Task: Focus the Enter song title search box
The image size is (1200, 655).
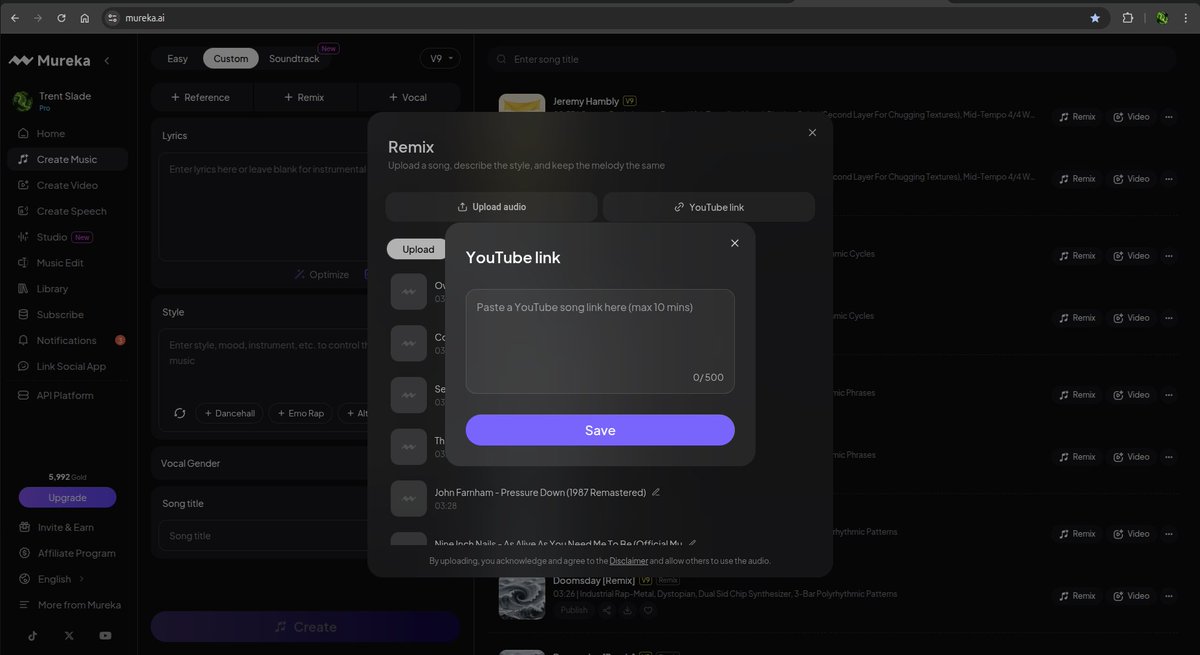Action: tap(833, 59)
